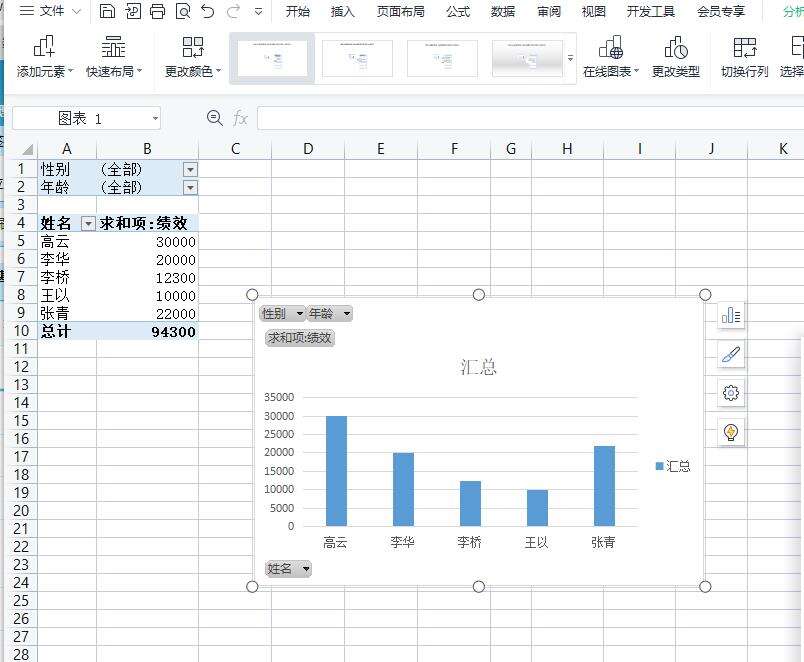Open the 年龄 field button on the chart
This screenshot has width=804, height=662.
tap(329, 313)
